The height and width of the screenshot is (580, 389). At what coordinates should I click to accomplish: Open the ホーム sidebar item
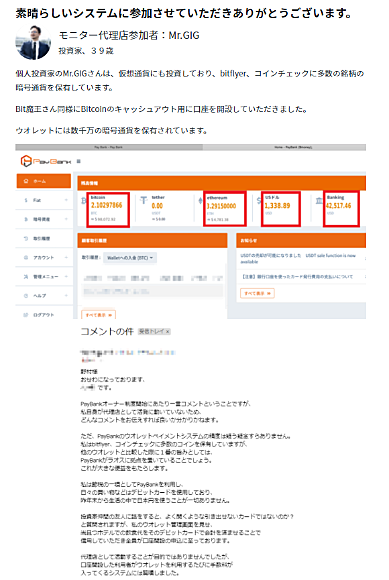point(44,181)
